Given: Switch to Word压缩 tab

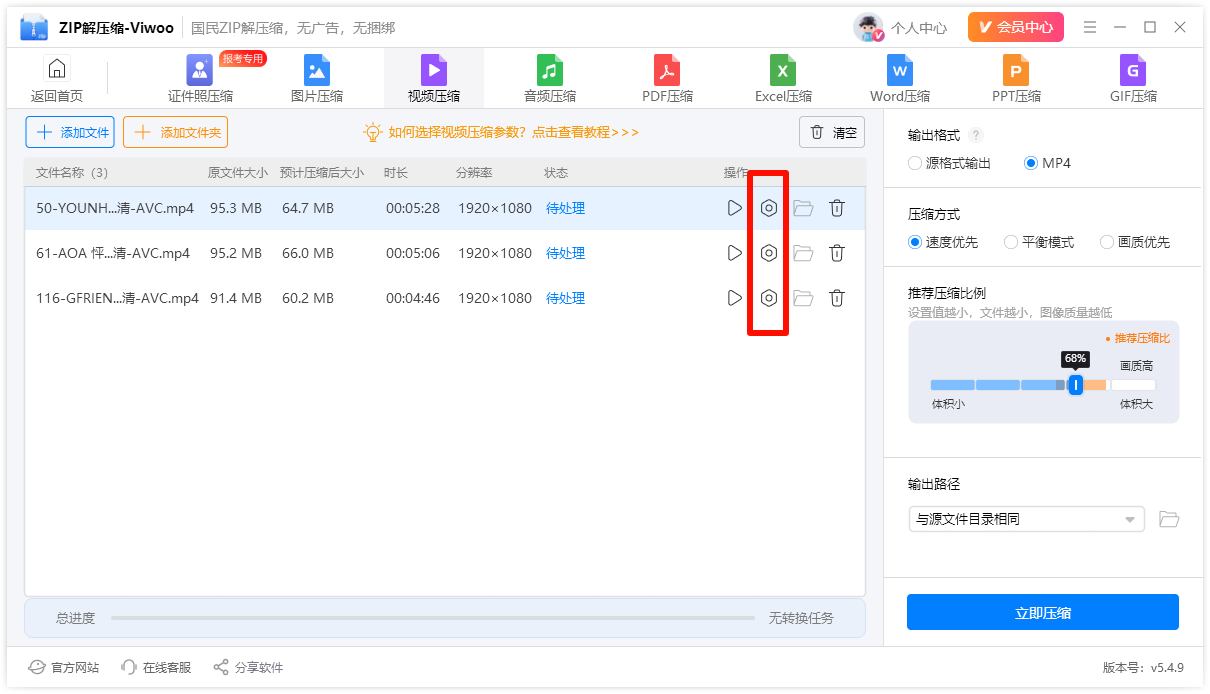Looking at the screenshot, I should [900, 79].
